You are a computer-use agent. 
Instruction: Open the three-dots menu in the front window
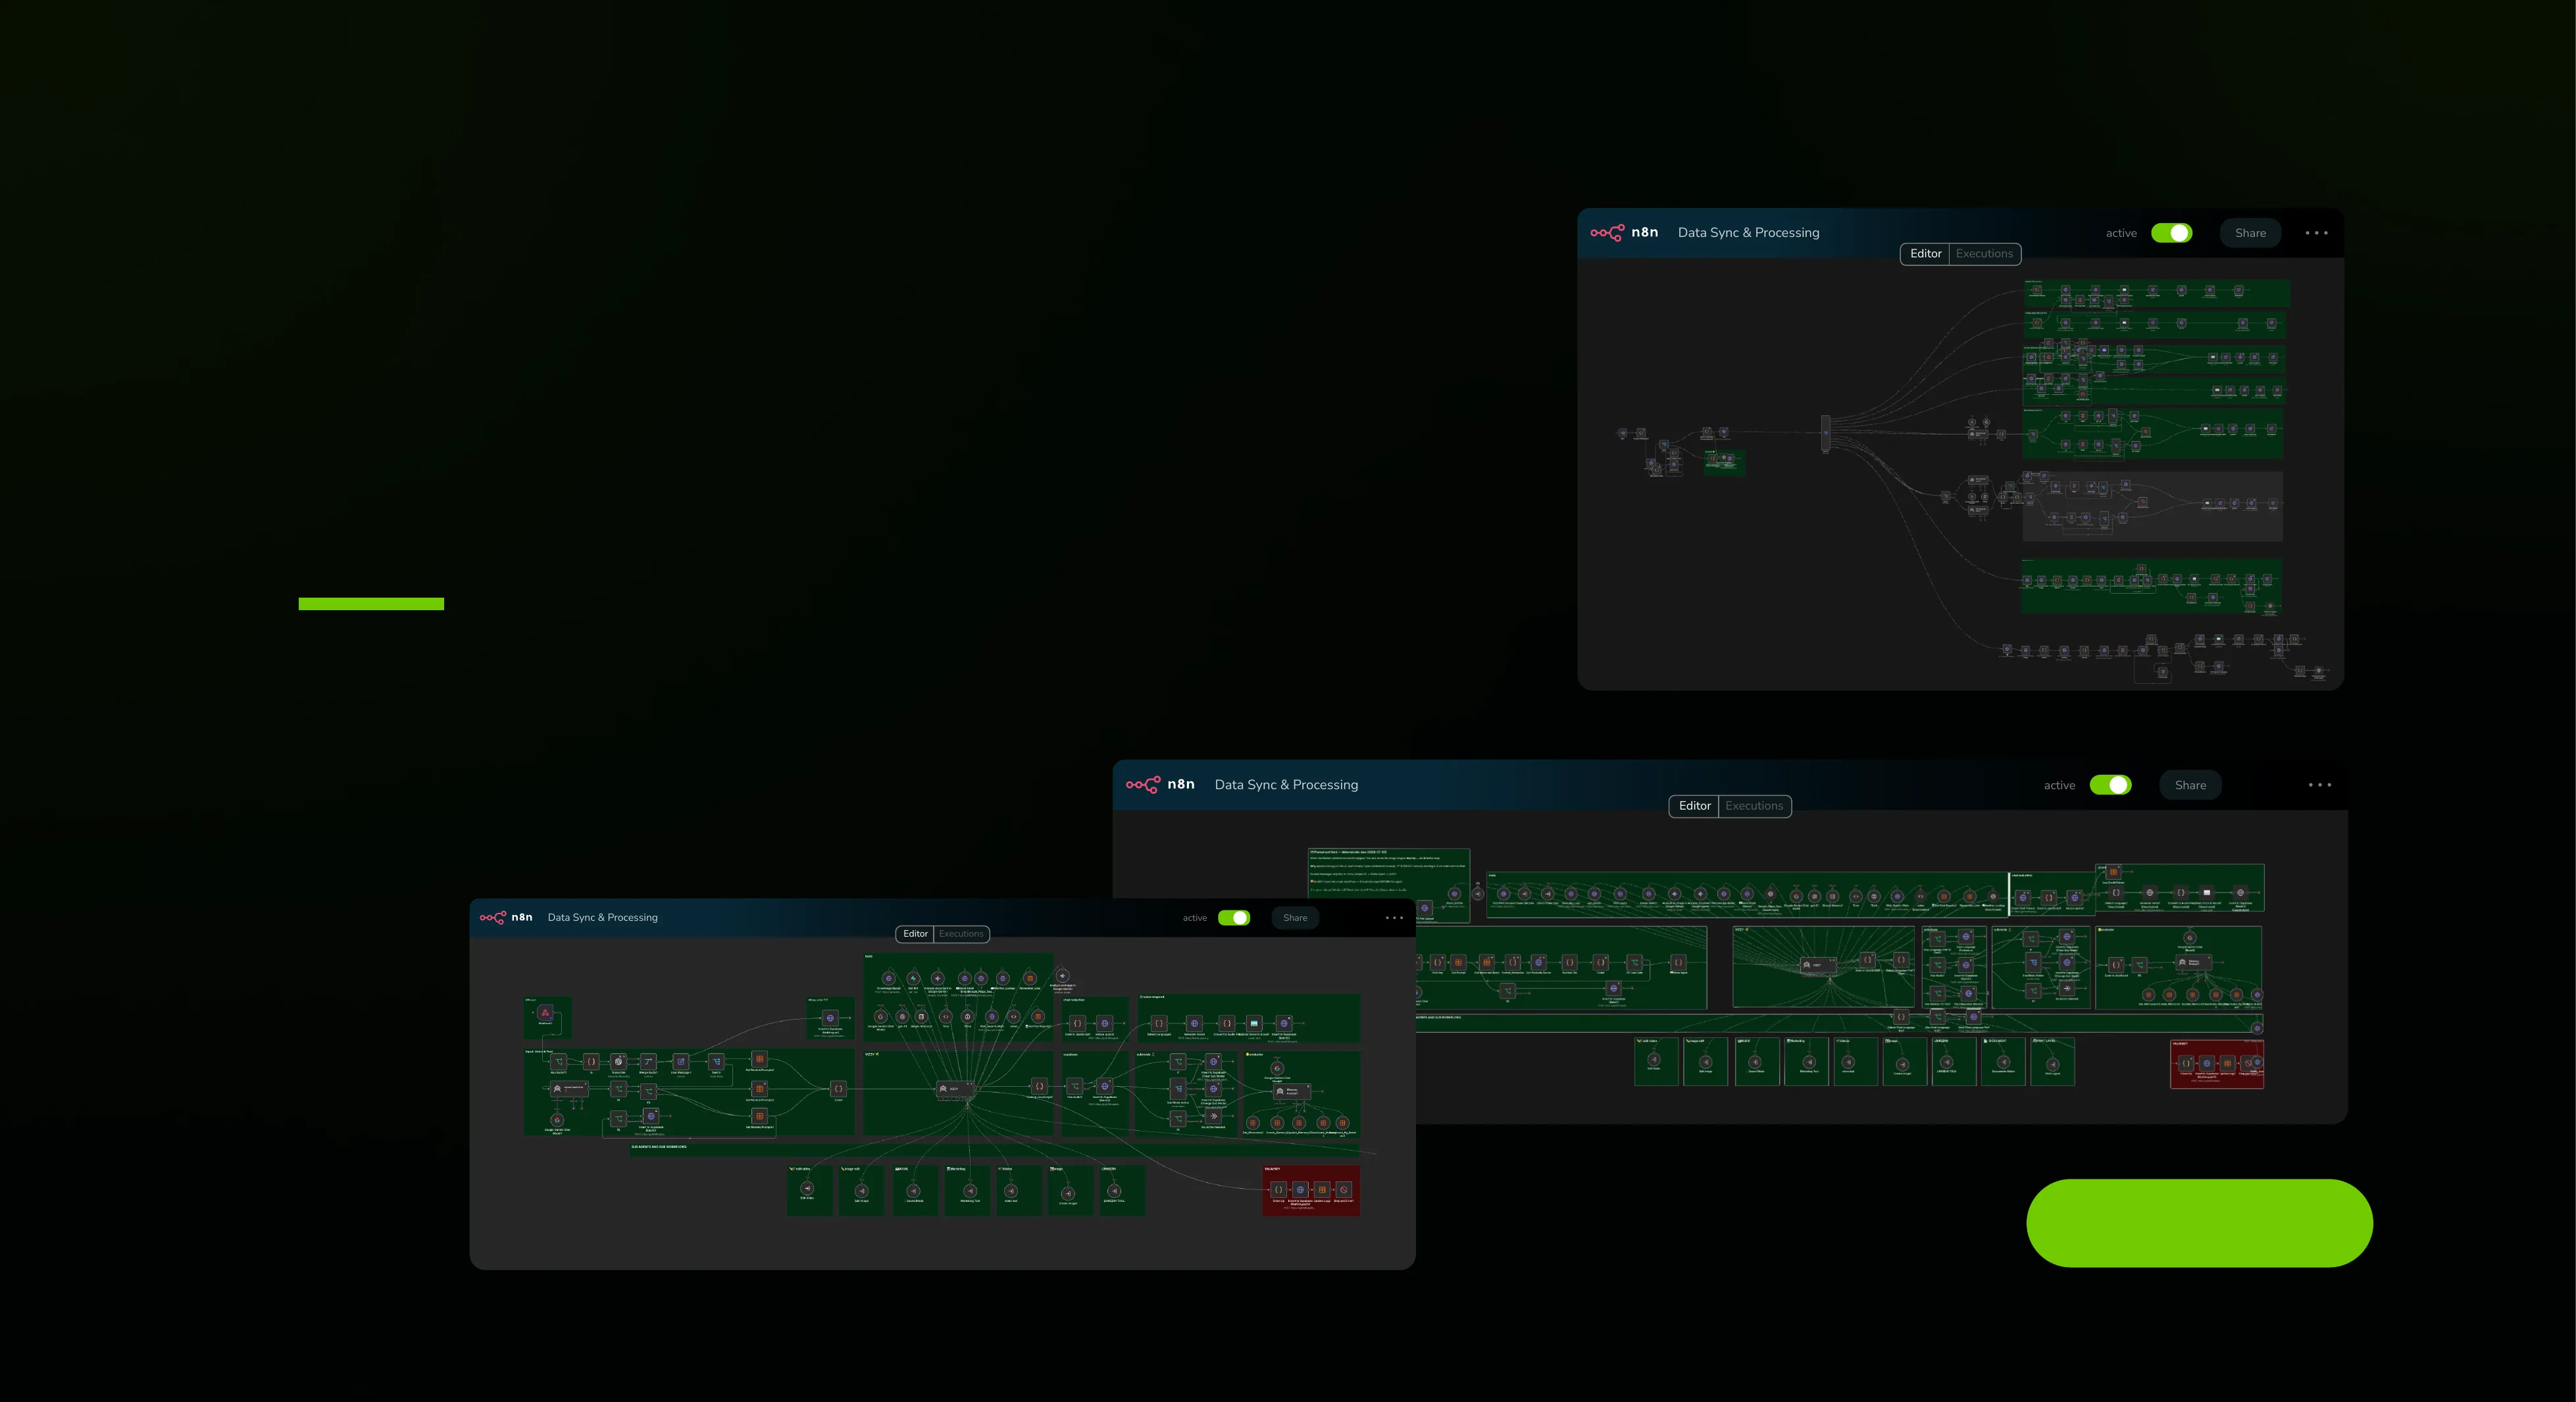[1394, 918]
